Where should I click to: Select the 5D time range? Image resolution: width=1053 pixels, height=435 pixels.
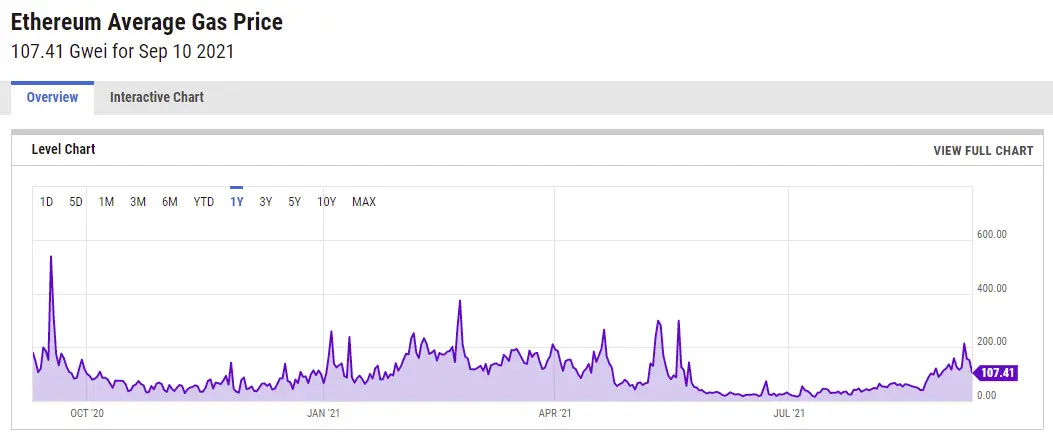coord(76,201)
